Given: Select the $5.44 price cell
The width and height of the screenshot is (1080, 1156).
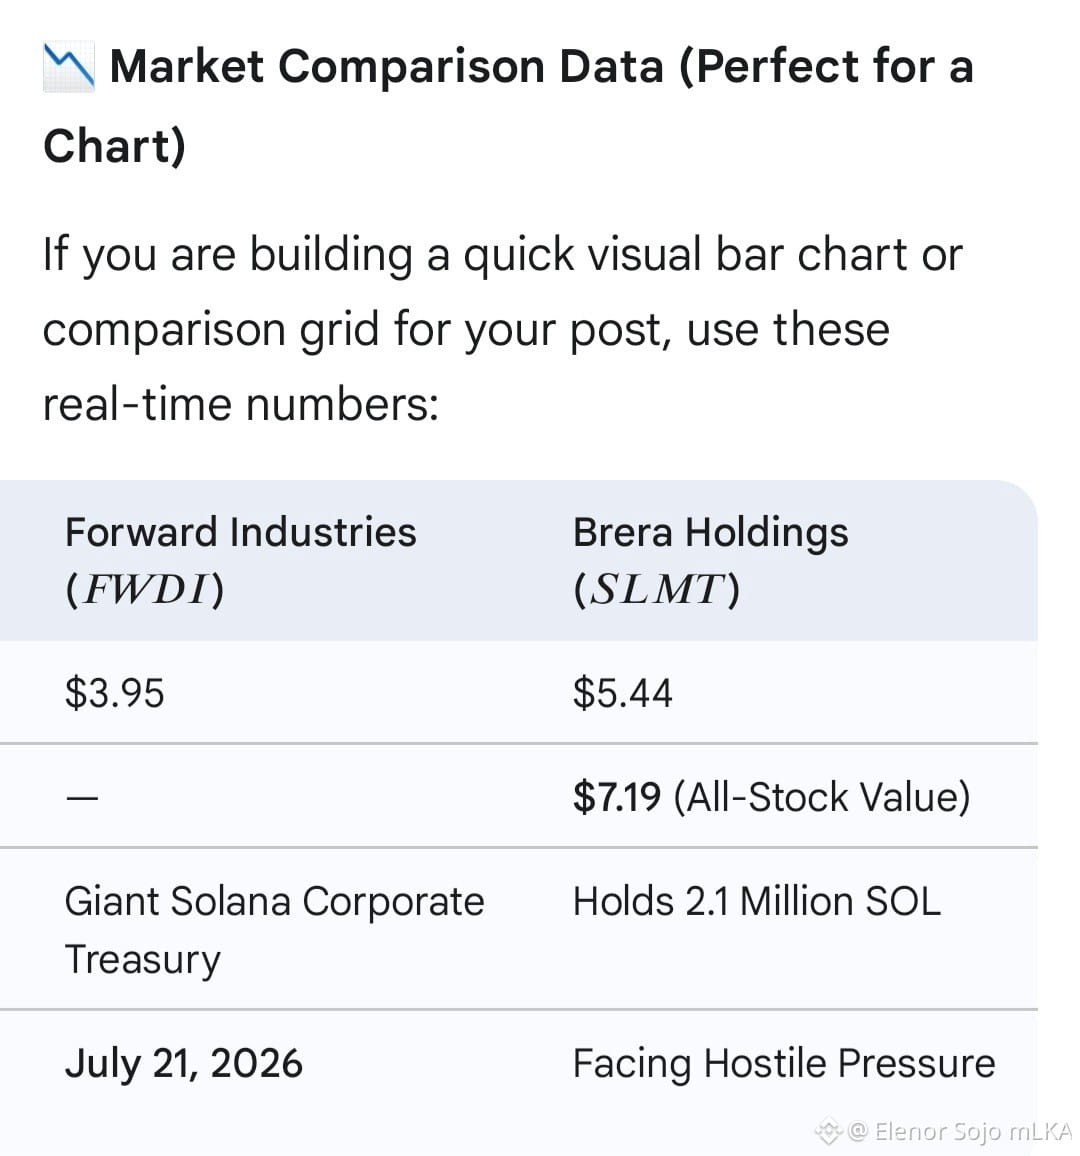Looking at the screenshot, I should (623, 693).
